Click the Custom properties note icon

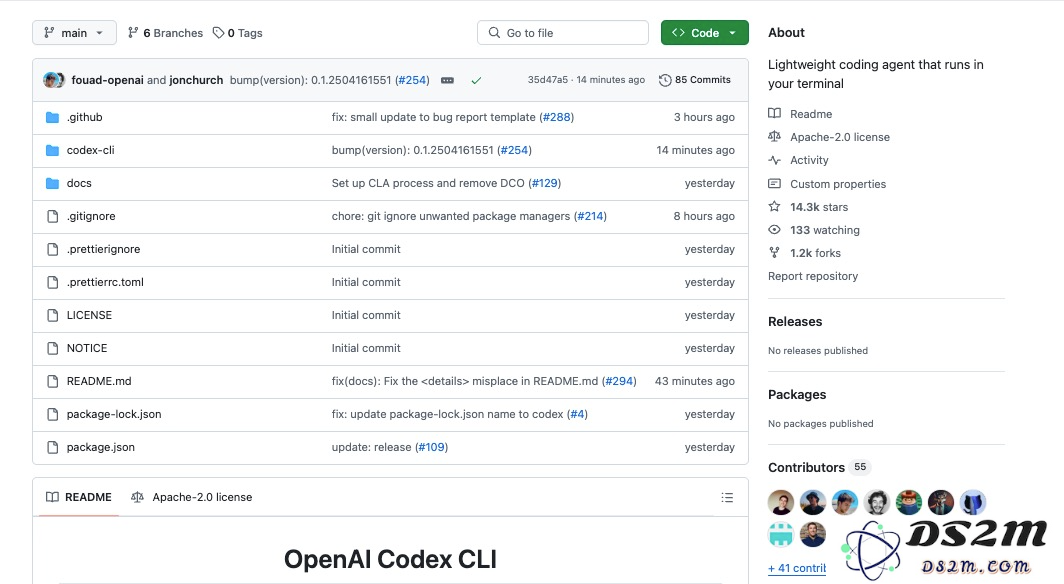point(774,183)
